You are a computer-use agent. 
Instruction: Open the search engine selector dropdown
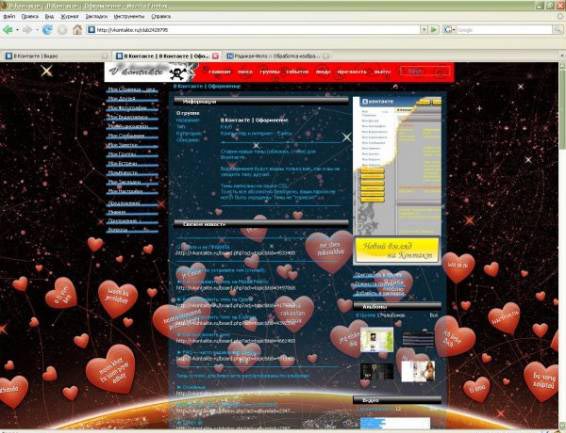tap(449, 30)
